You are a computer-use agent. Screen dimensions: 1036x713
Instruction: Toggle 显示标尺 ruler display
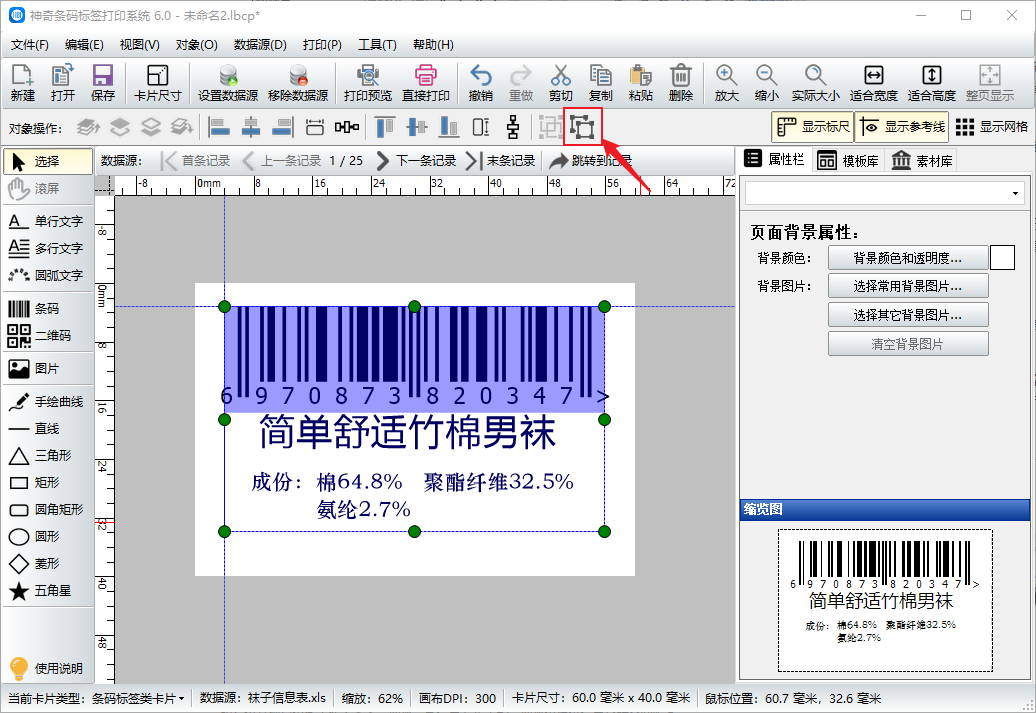(x=813, y=127)
